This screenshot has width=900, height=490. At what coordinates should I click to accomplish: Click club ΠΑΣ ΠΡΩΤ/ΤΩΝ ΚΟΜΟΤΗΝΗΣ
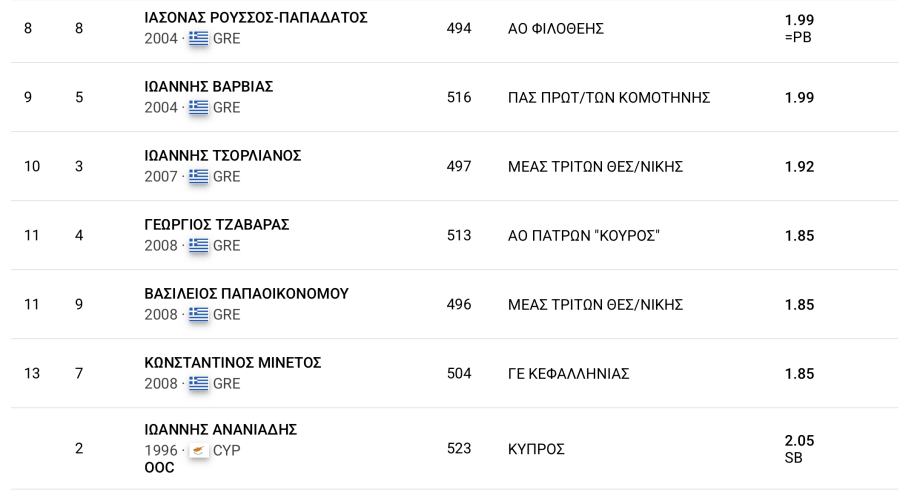tap(609, 98)
